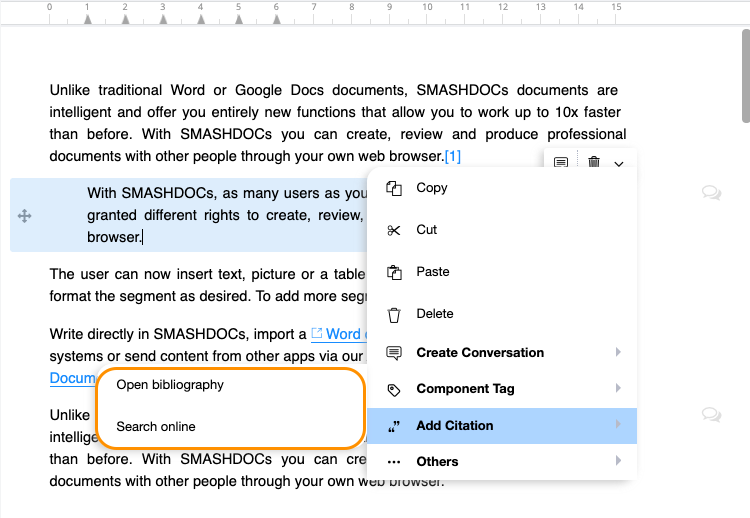Click paragraph starting 'Unlike traditional Word' at top
The width and height of the screenshot is (750, 518).
coord(338,123)
